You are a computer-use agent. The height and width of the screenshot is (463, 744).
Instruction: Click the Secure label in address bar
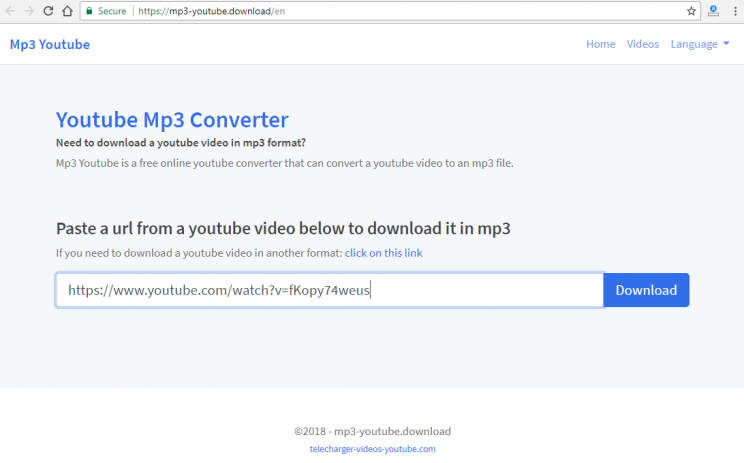click(x=112, y=11)
